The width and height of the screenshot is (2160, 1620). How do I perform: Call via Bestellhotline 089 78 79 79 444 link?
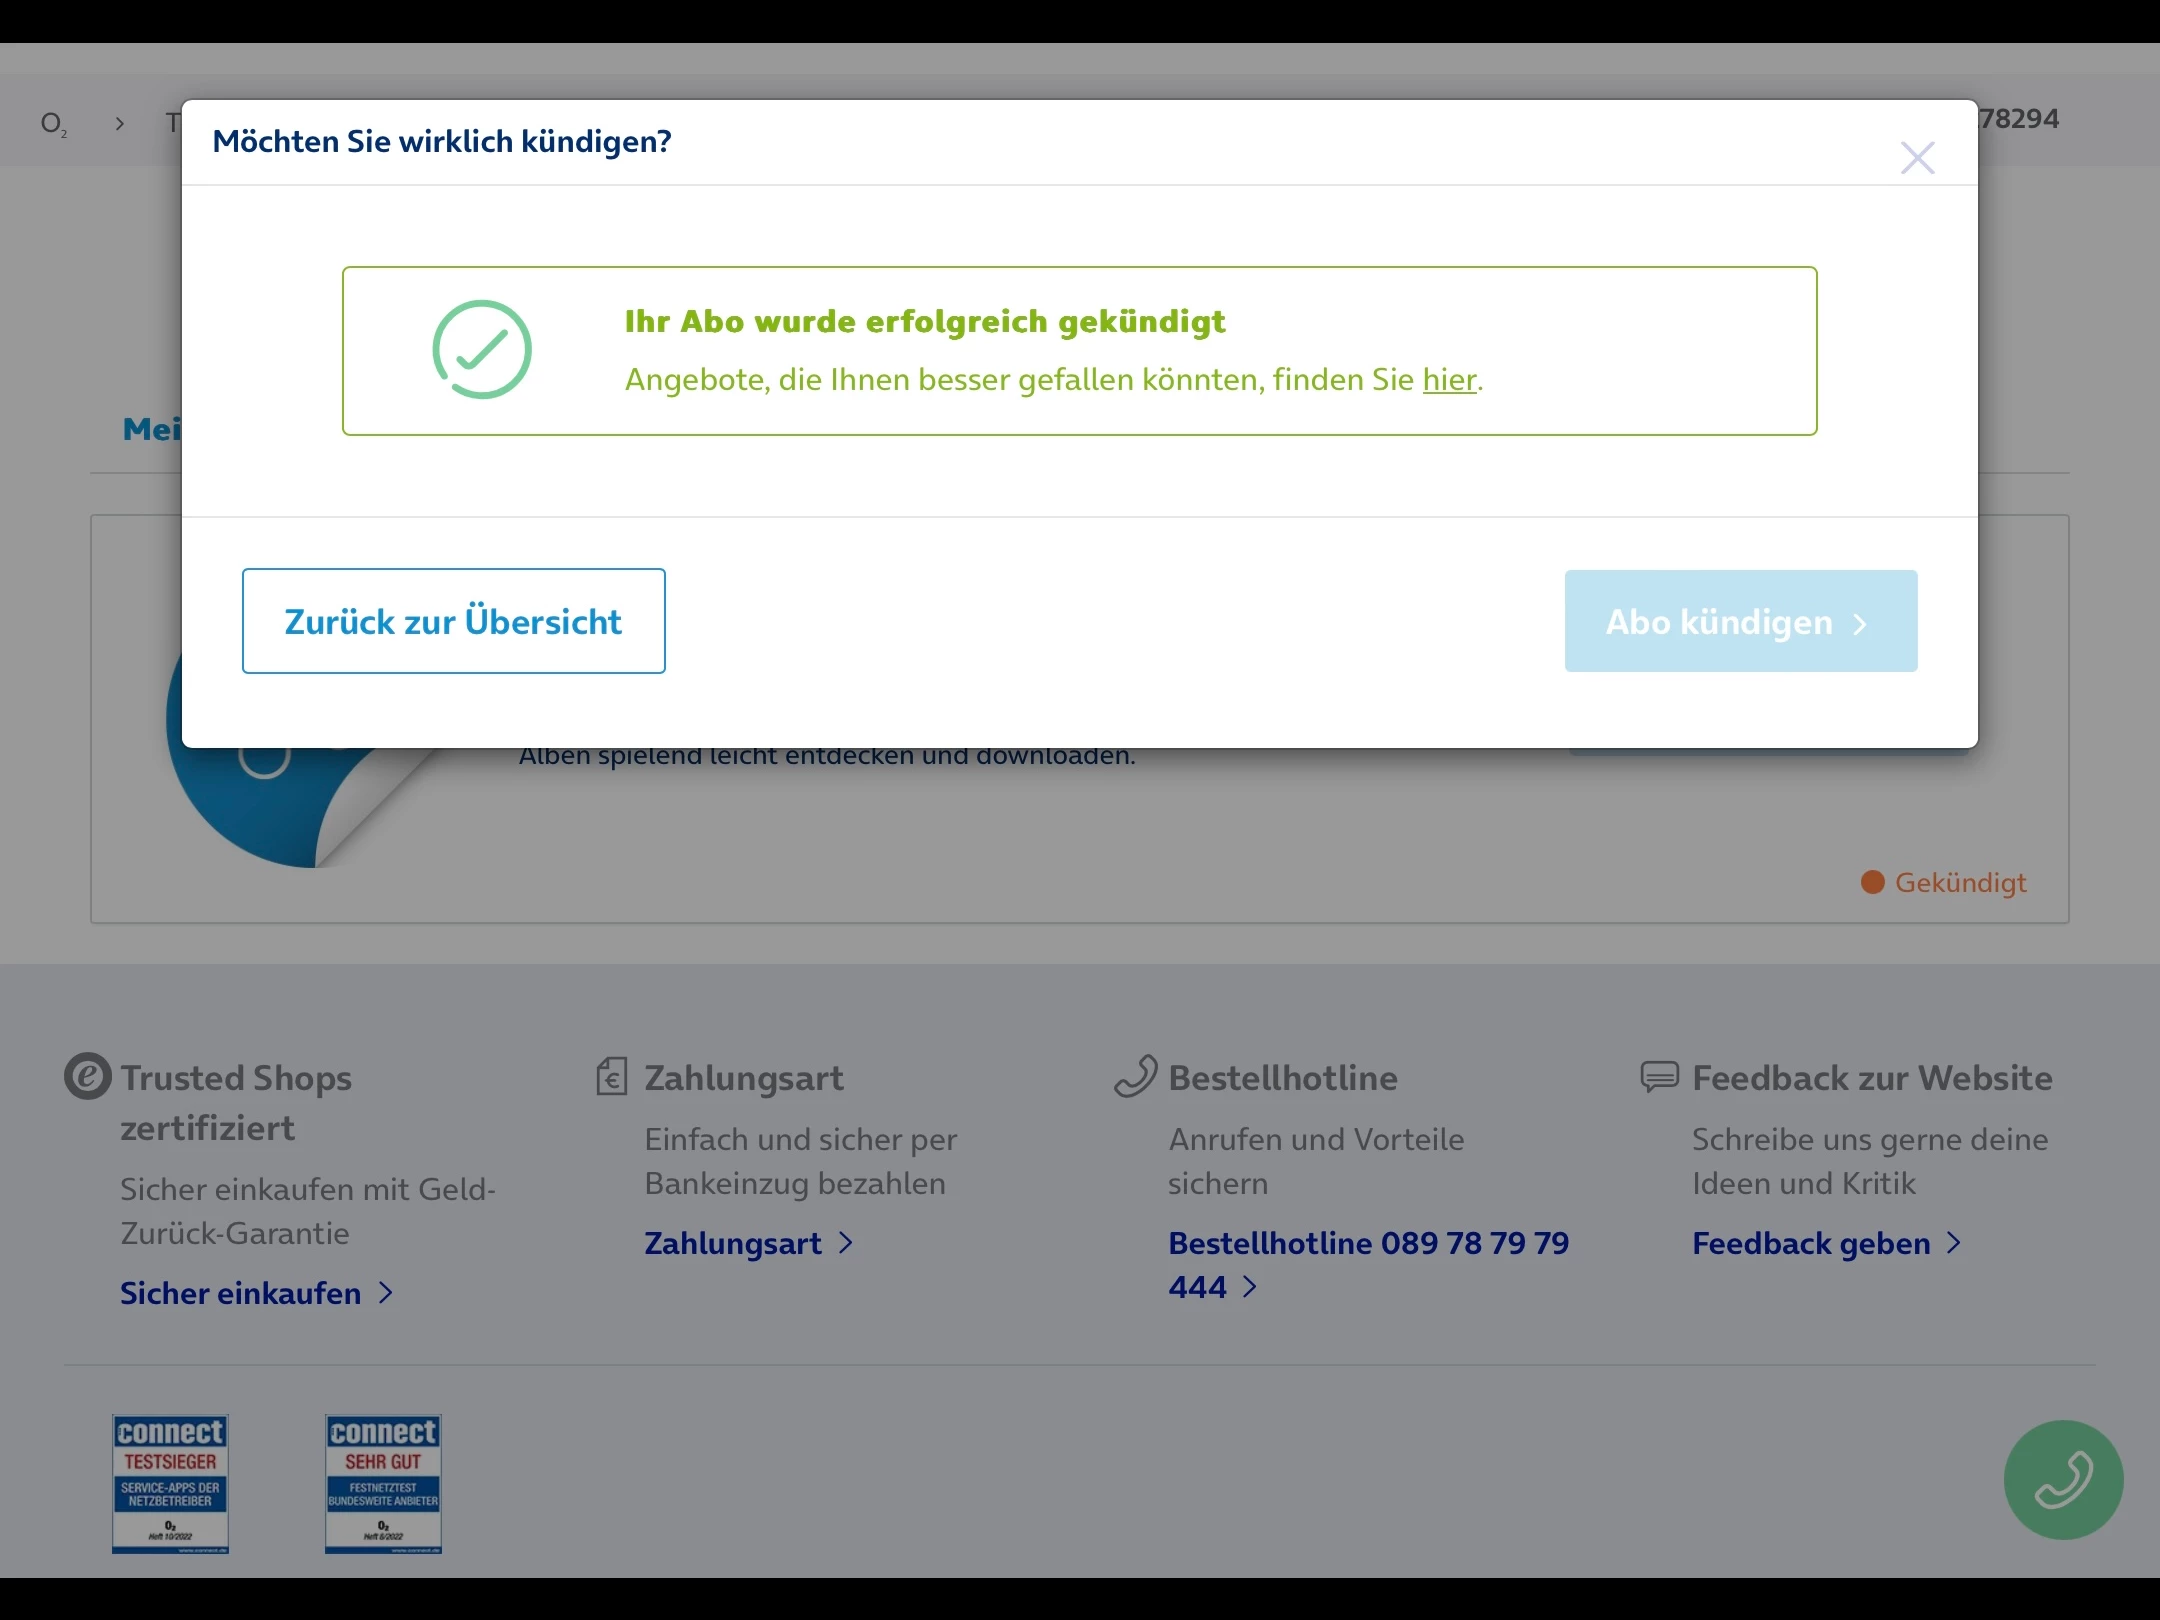tap(1367, 1244)
